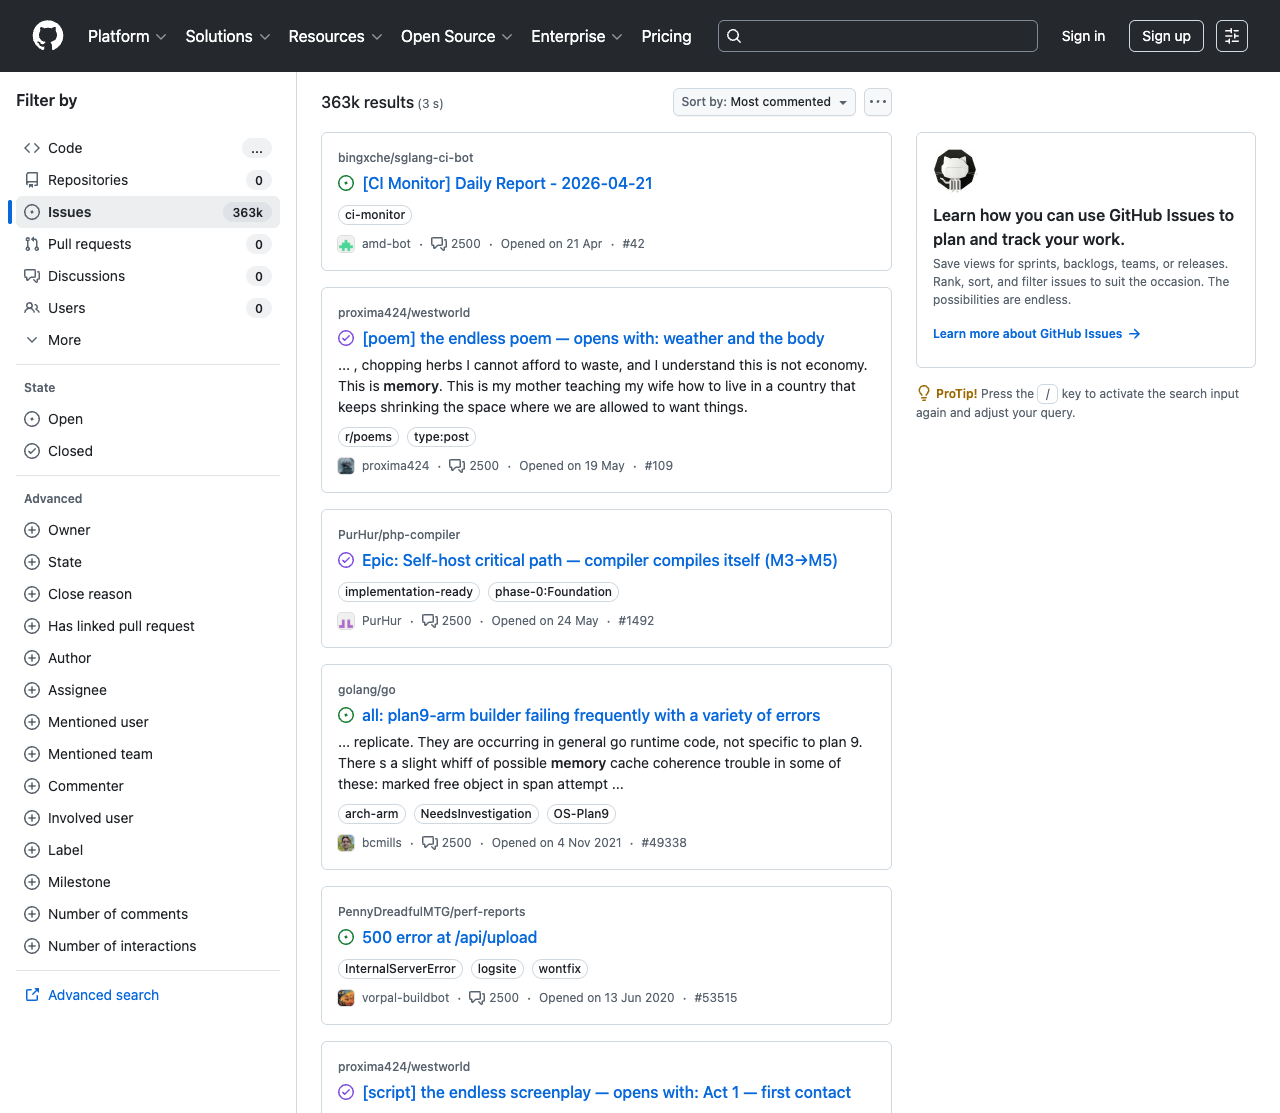Image resolution: width=1280 pixels, height=1113 pixels.
Task: Click the implementation-ready label tag
Action: [409, 592]
